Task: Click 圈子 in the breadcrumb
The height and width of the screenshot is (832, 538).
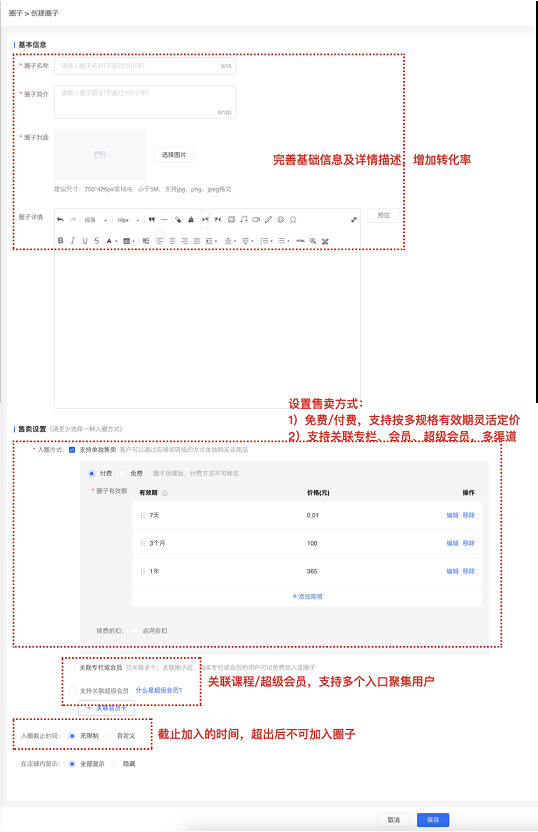Action: click(x=15, y=13)
